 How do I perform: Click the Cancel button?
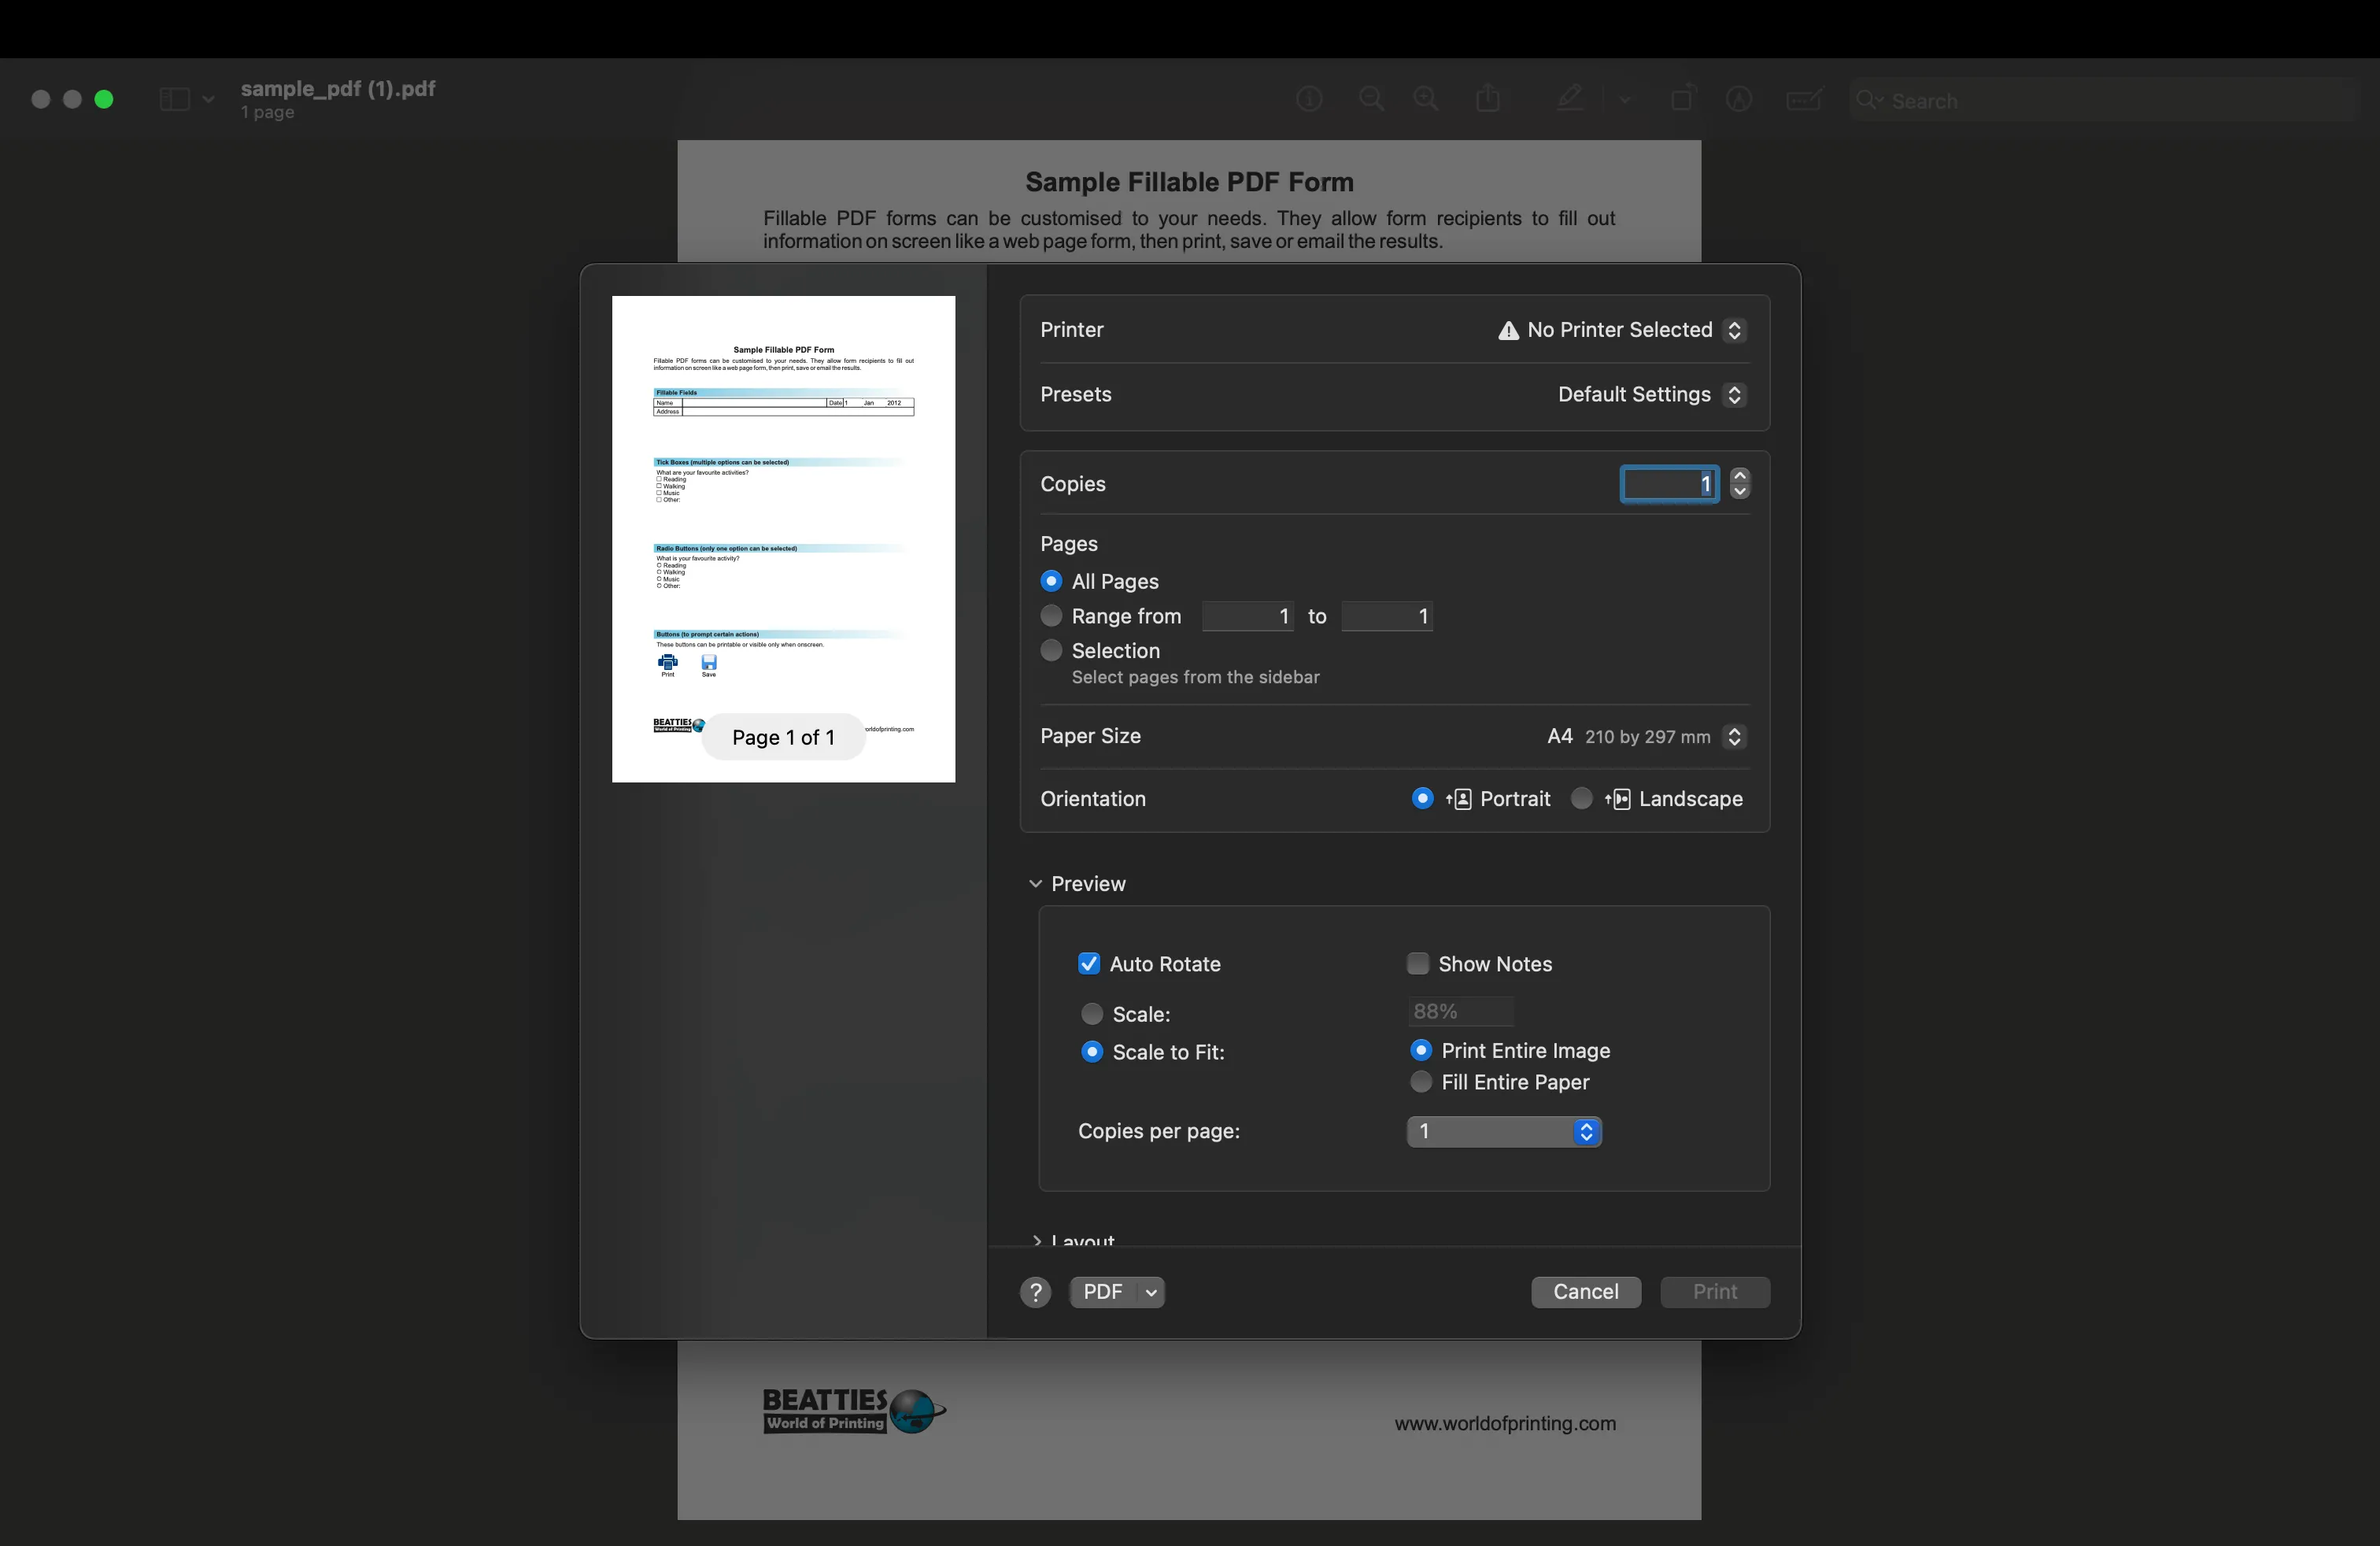tap(1586, 1291)
